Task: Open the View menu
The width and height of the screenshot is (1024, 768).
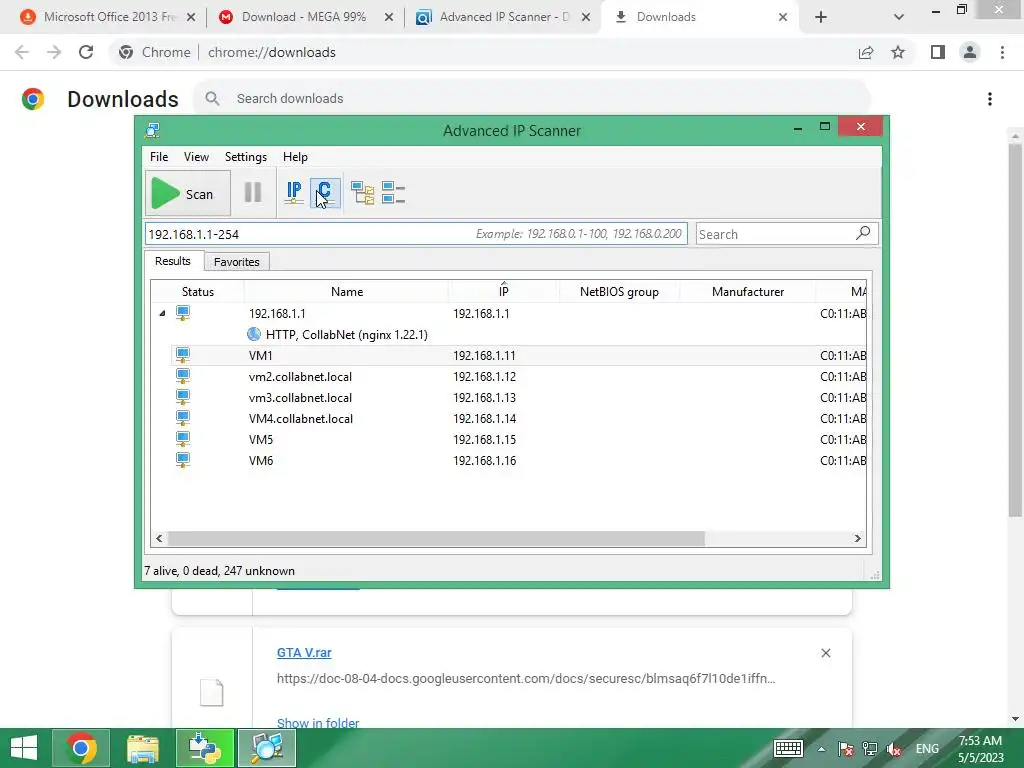Action: point(196,157)
